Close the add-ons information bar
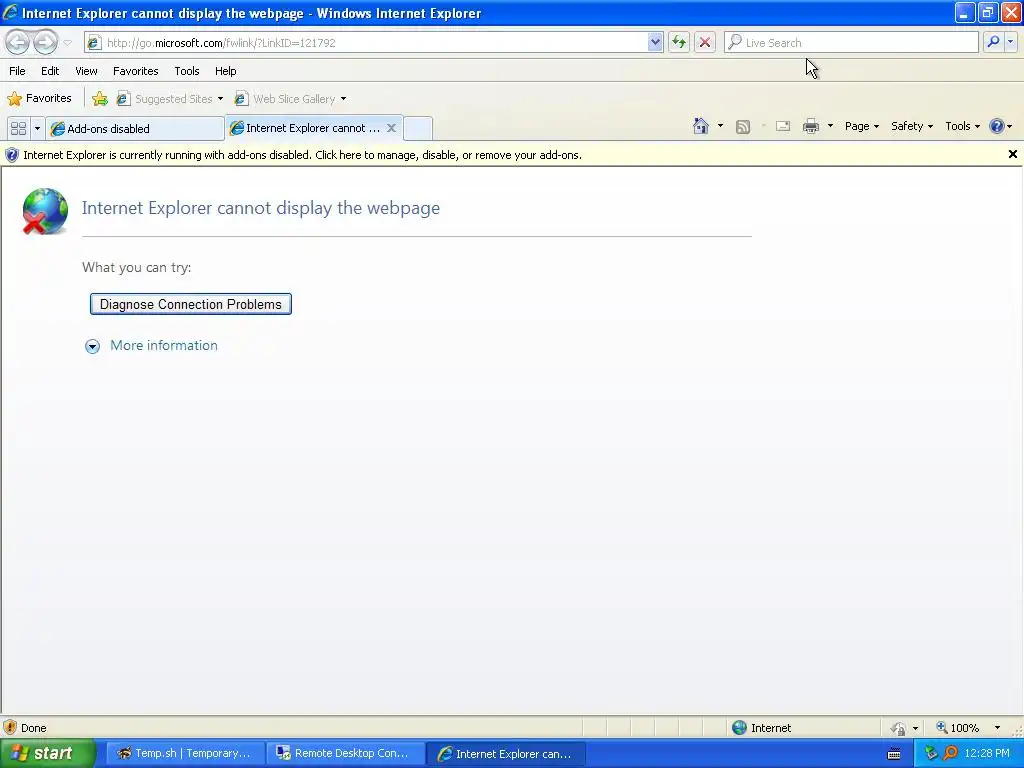The image size is (1024, 768). 1012,154
